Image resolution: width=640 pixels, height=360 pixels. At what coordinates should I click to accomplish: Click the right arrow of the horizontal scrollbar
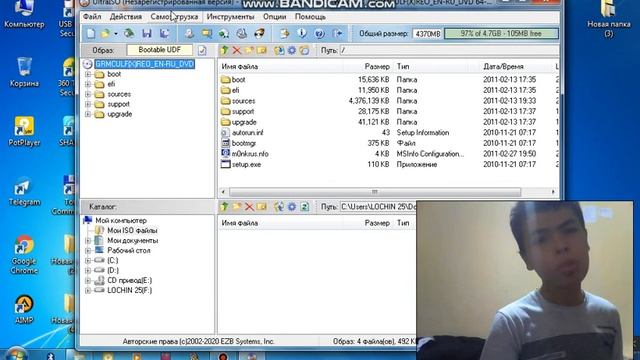point(553,192)
